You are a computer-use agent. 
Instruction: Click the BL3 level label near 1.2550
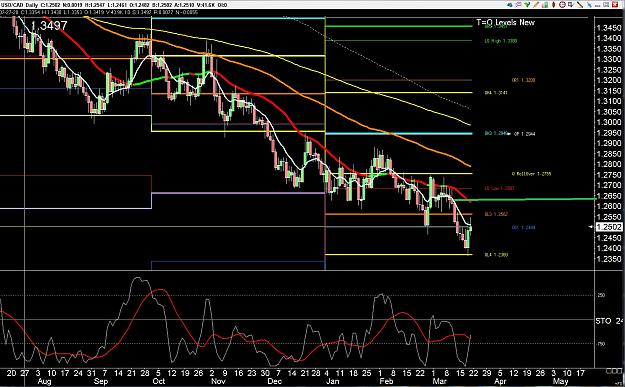pyautogui.click(x=496, y=214)
